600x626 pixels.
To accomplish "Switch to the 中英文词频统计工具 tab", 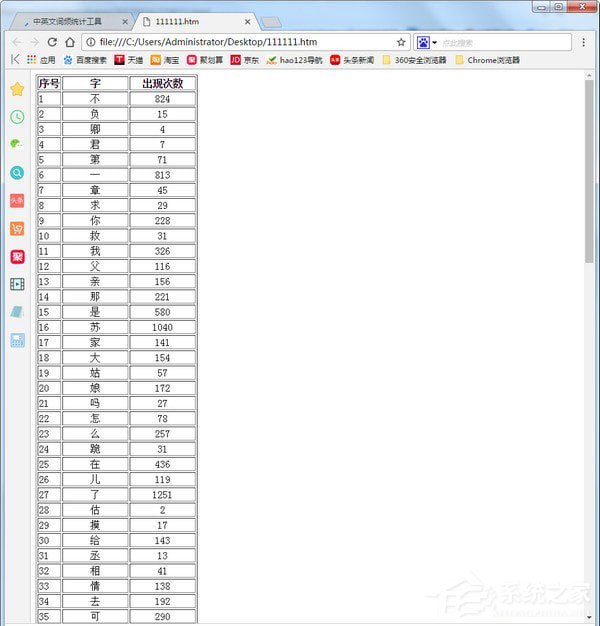I will [x=70, y=20].
